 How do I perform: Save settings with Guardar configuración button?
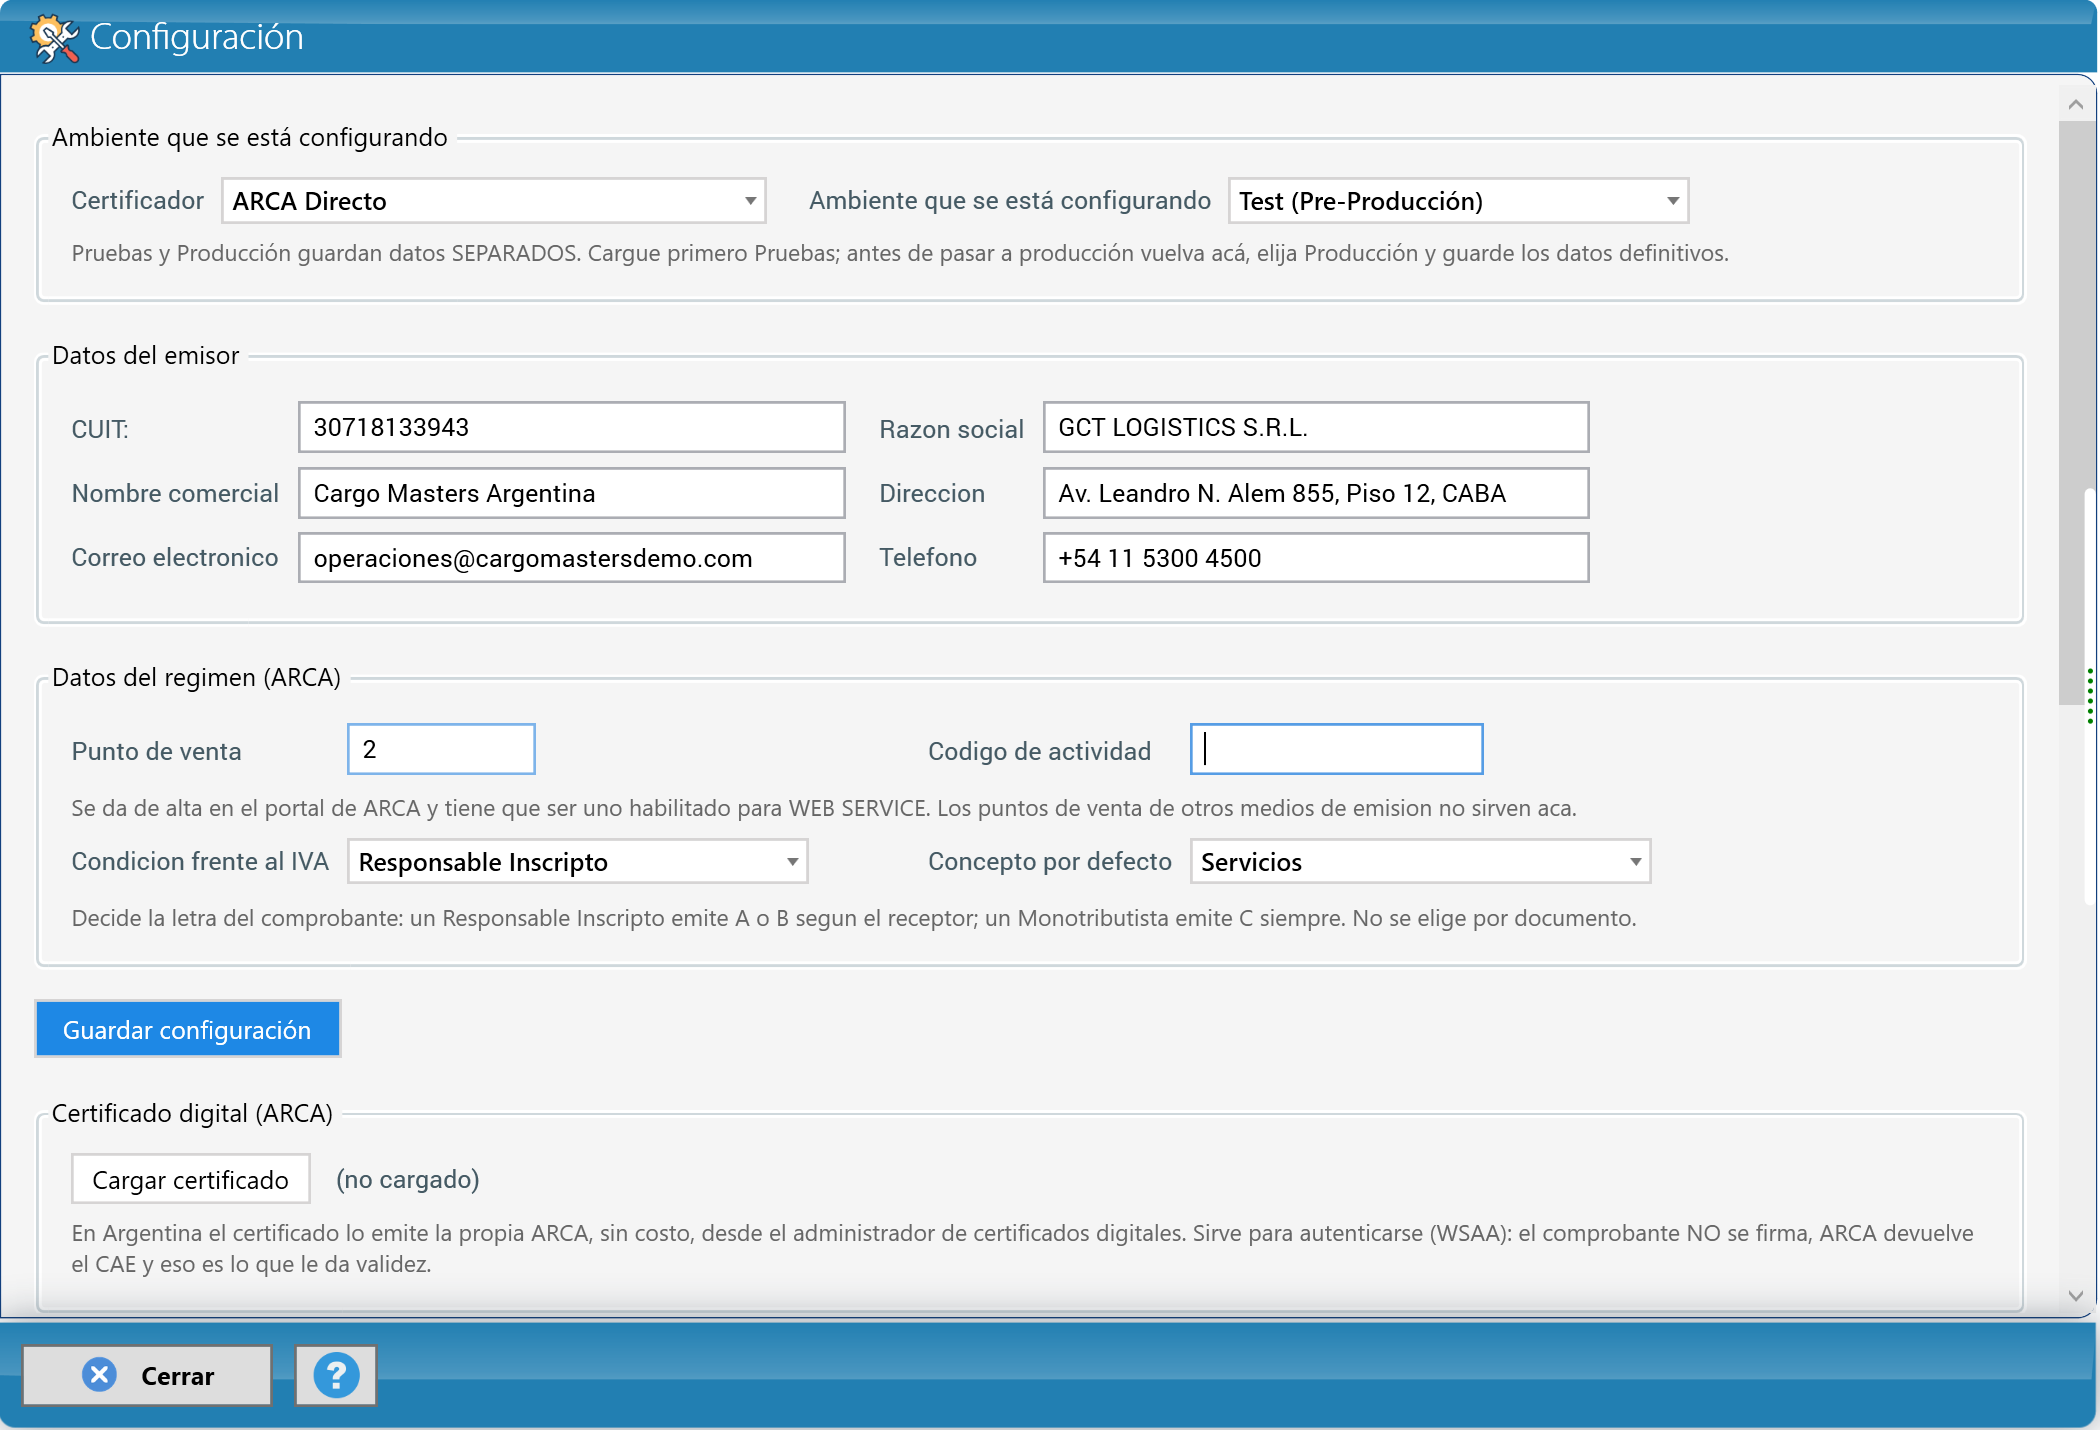click(x=188, y=1029)
